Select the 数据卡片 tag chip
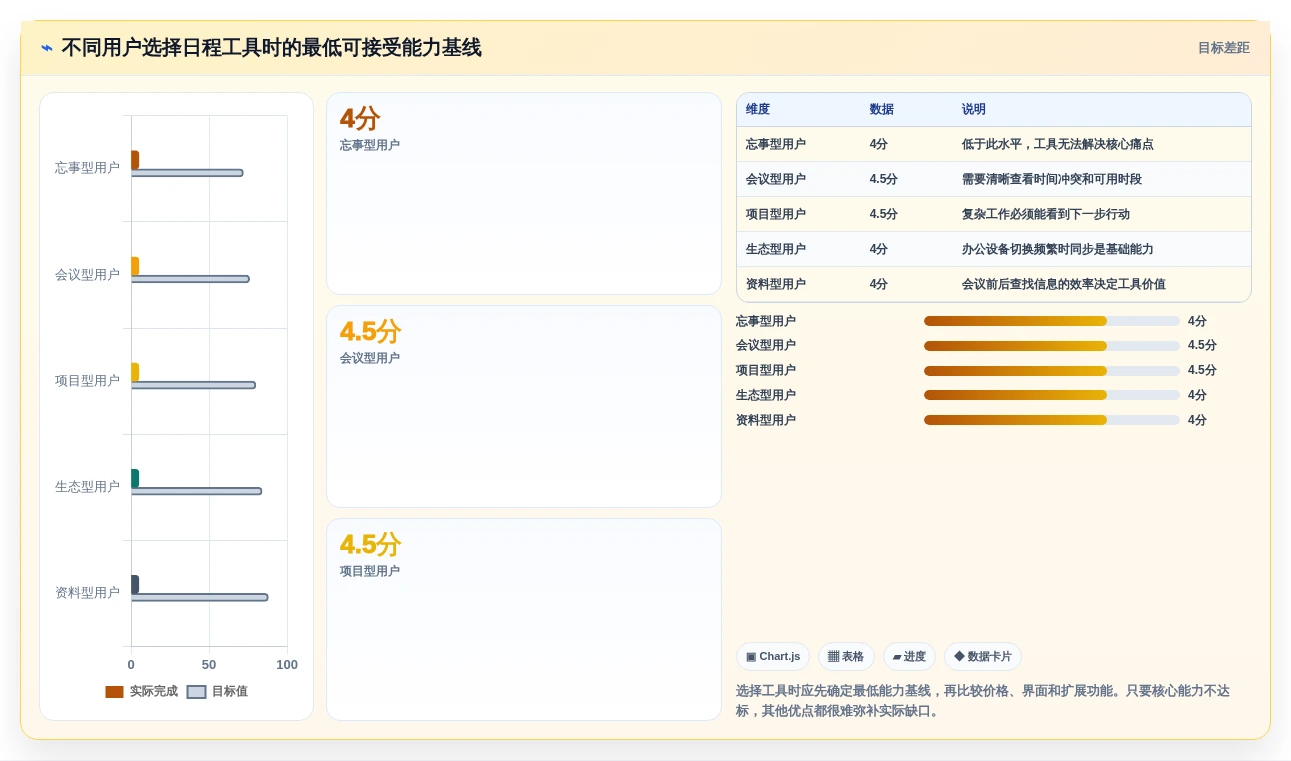 pyautogui.click(x=983, y=657)
